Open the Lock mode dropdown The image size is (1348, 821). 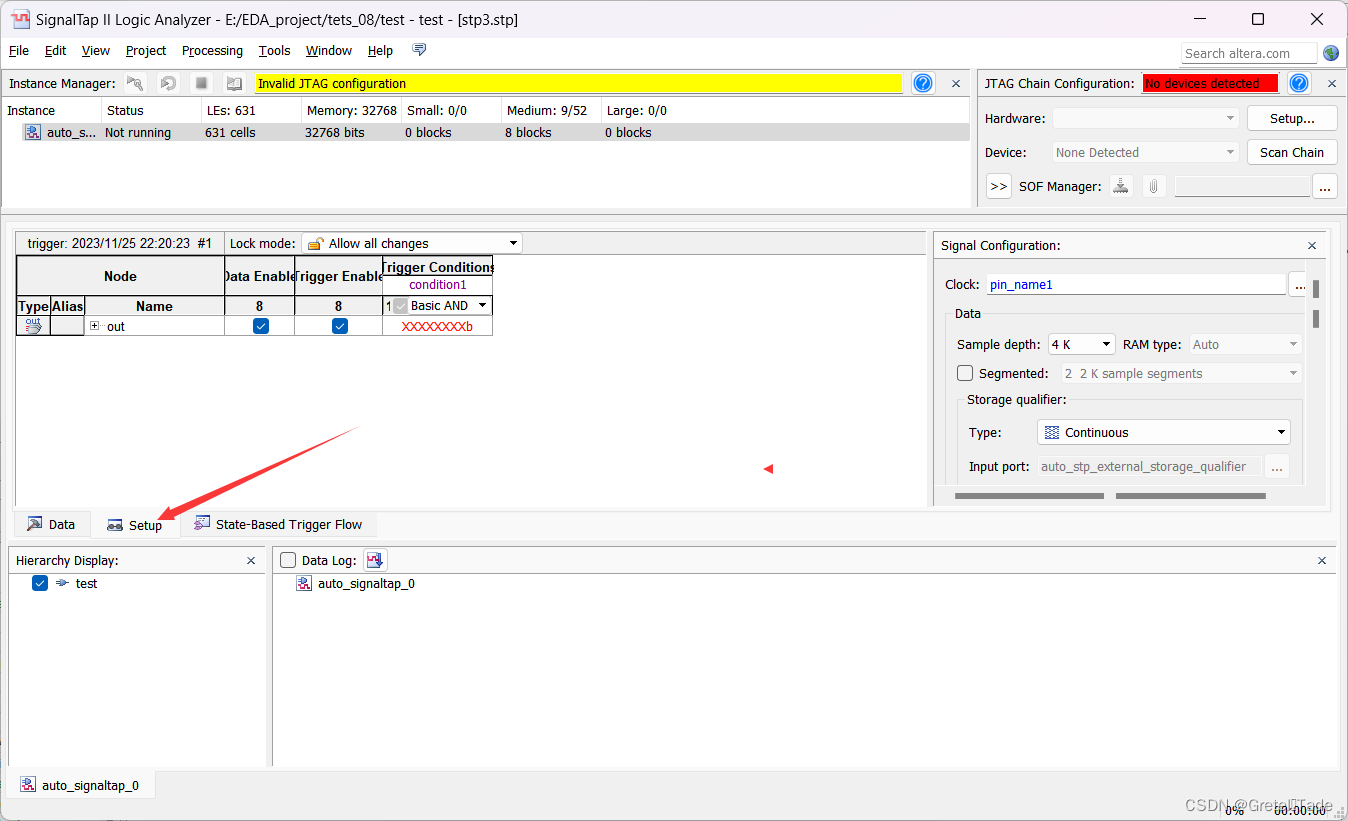tap(411, 243)
